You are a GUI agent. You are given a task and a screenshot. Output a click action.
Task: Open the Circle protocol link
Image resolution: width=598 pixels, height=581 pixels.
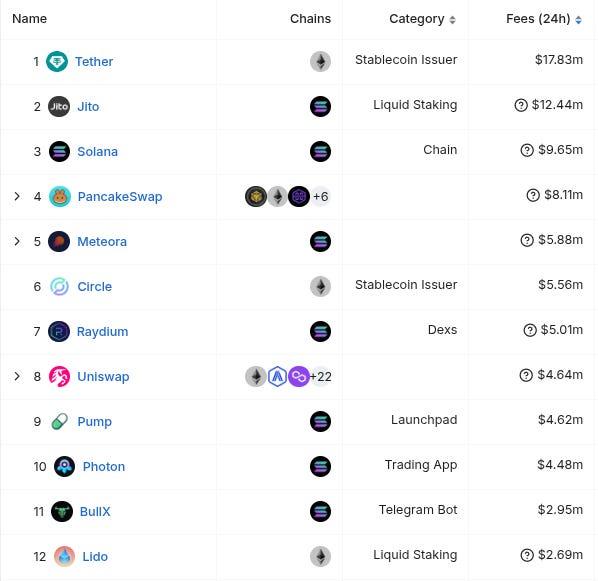(95, 286)
